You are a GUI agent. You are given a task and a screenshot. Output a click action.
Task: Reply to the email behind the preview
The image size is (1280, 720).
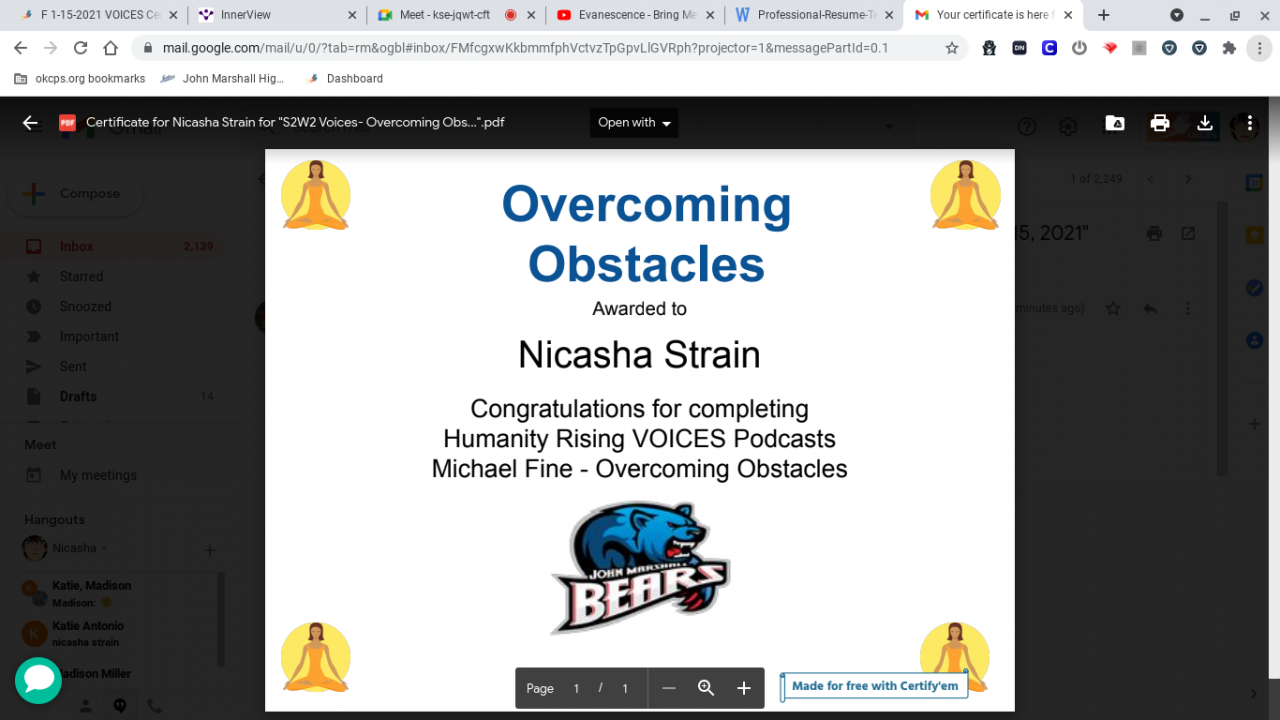click(x=1150, y=309)
